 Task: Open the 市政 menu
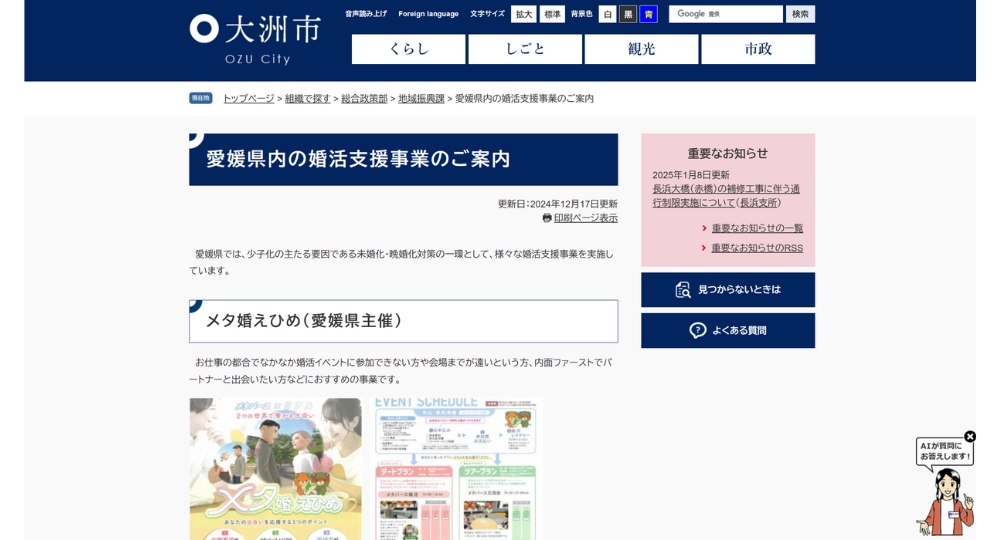pyautogui.click(x=758, y=49)
